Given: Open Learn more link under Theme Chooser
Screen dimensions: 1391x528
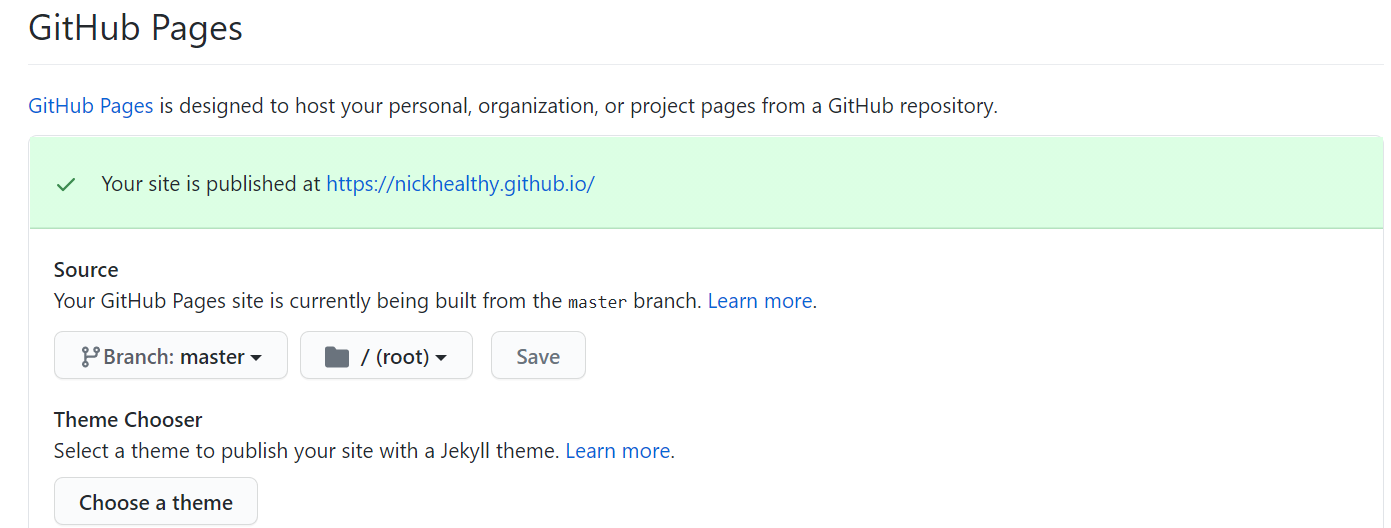Looking at the screenshot, I should pyautogui.click(x=618, y=451).
